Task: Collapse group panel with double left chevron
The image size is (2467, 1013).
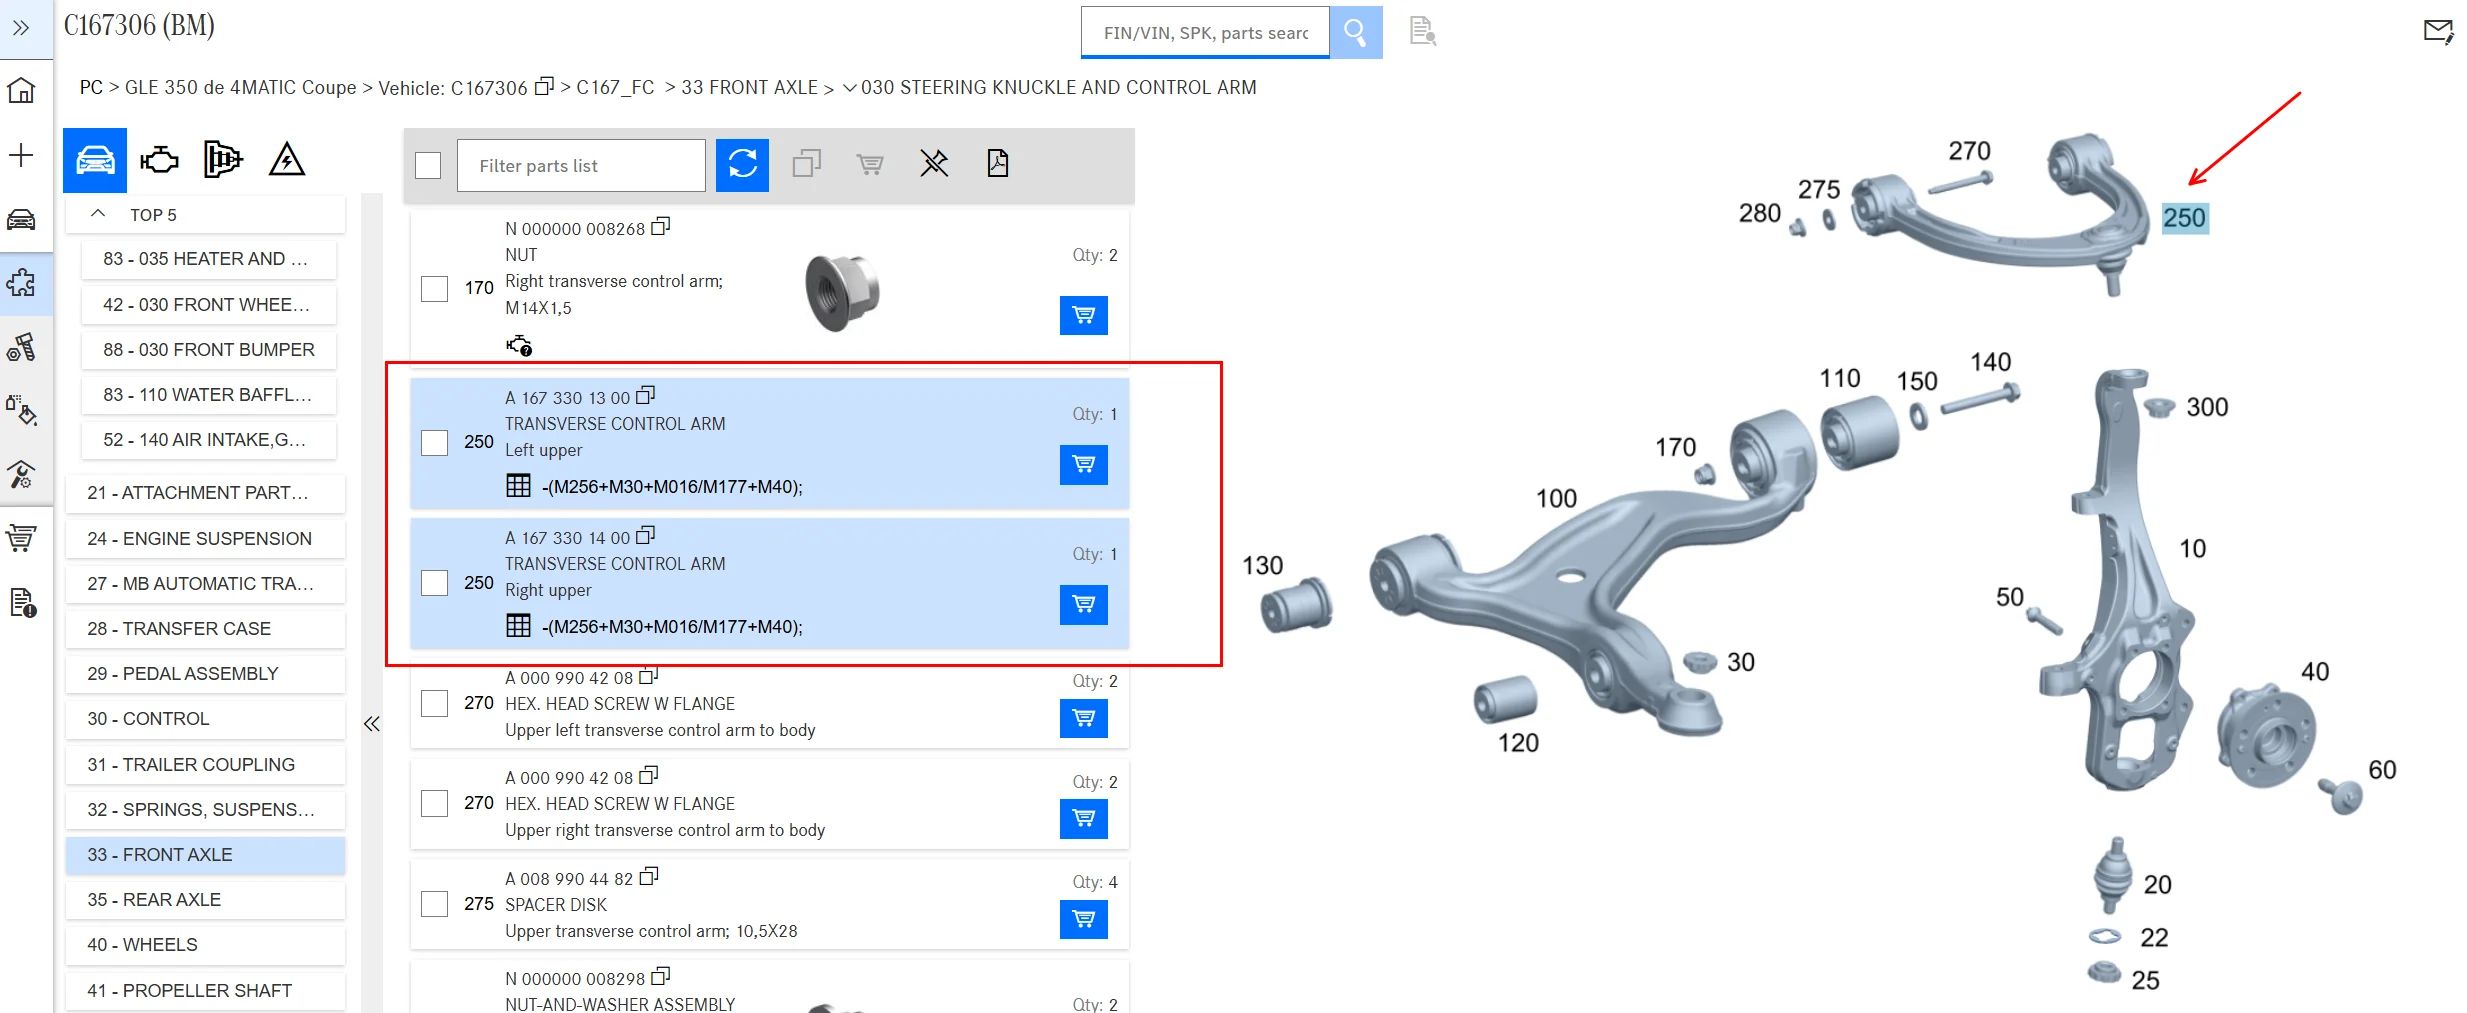Action: pos(372,723)
